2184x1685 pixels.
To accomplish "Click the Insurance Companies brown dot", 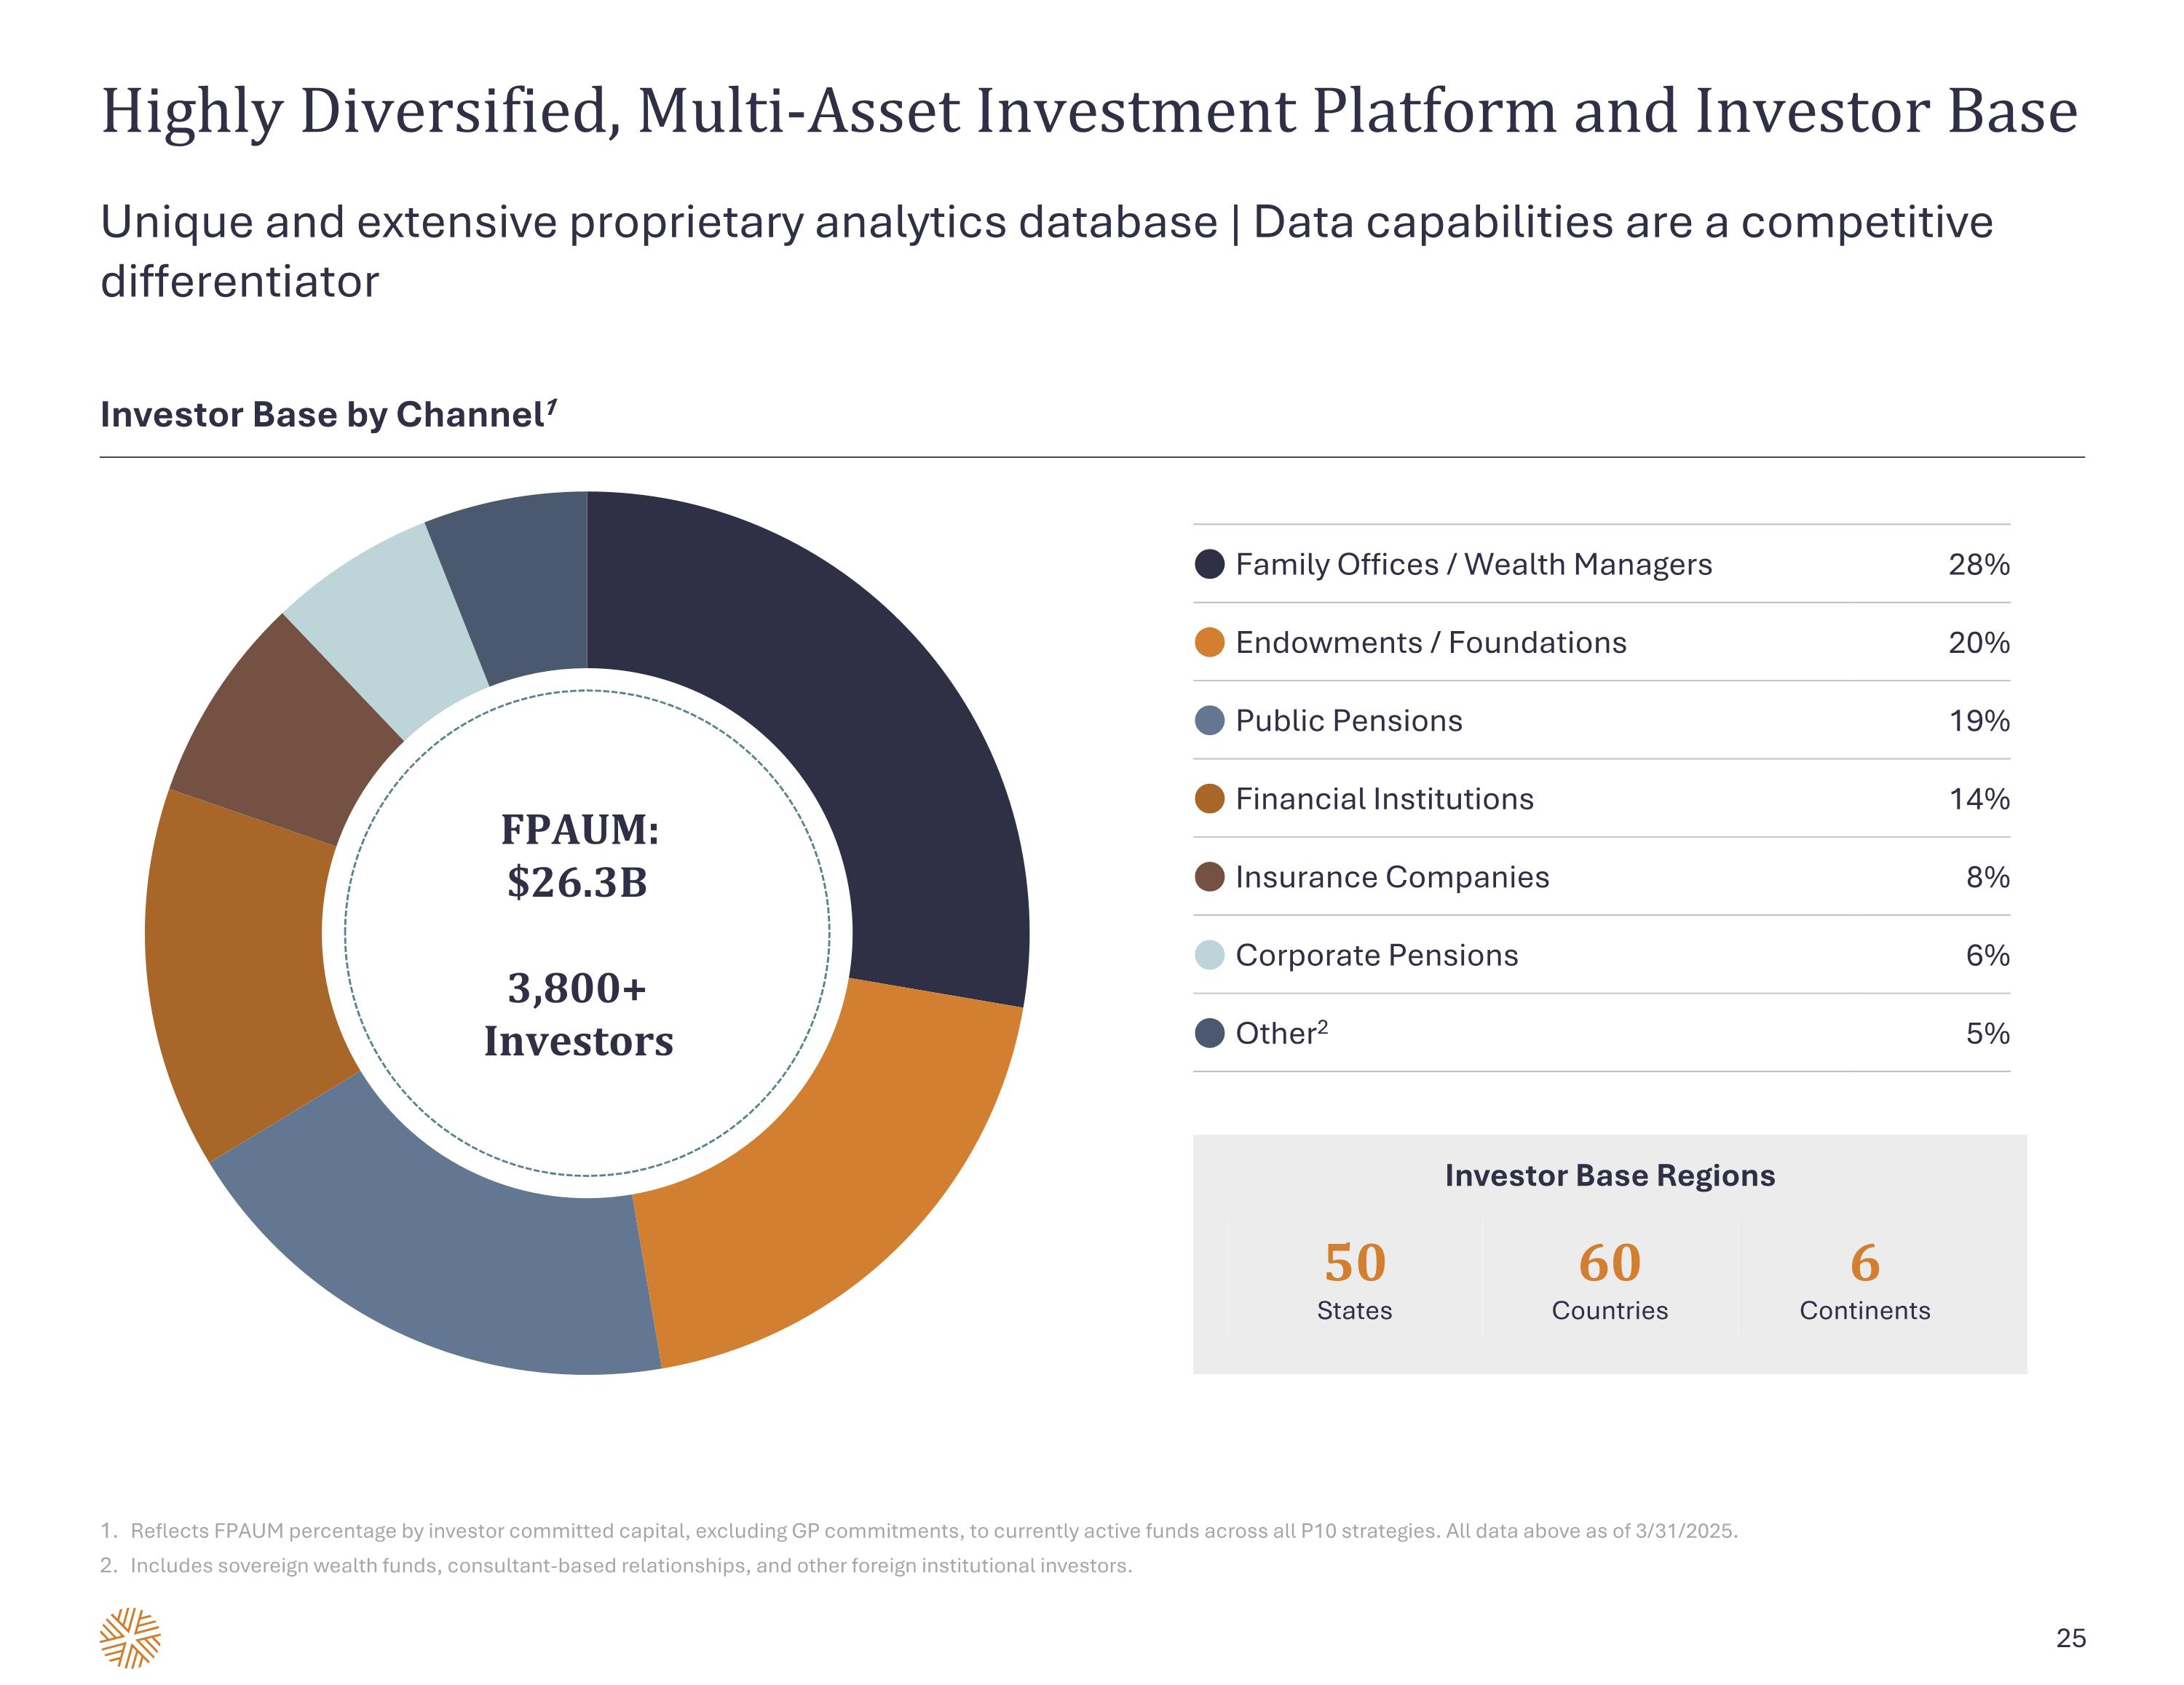I will tap(1209, 877).
